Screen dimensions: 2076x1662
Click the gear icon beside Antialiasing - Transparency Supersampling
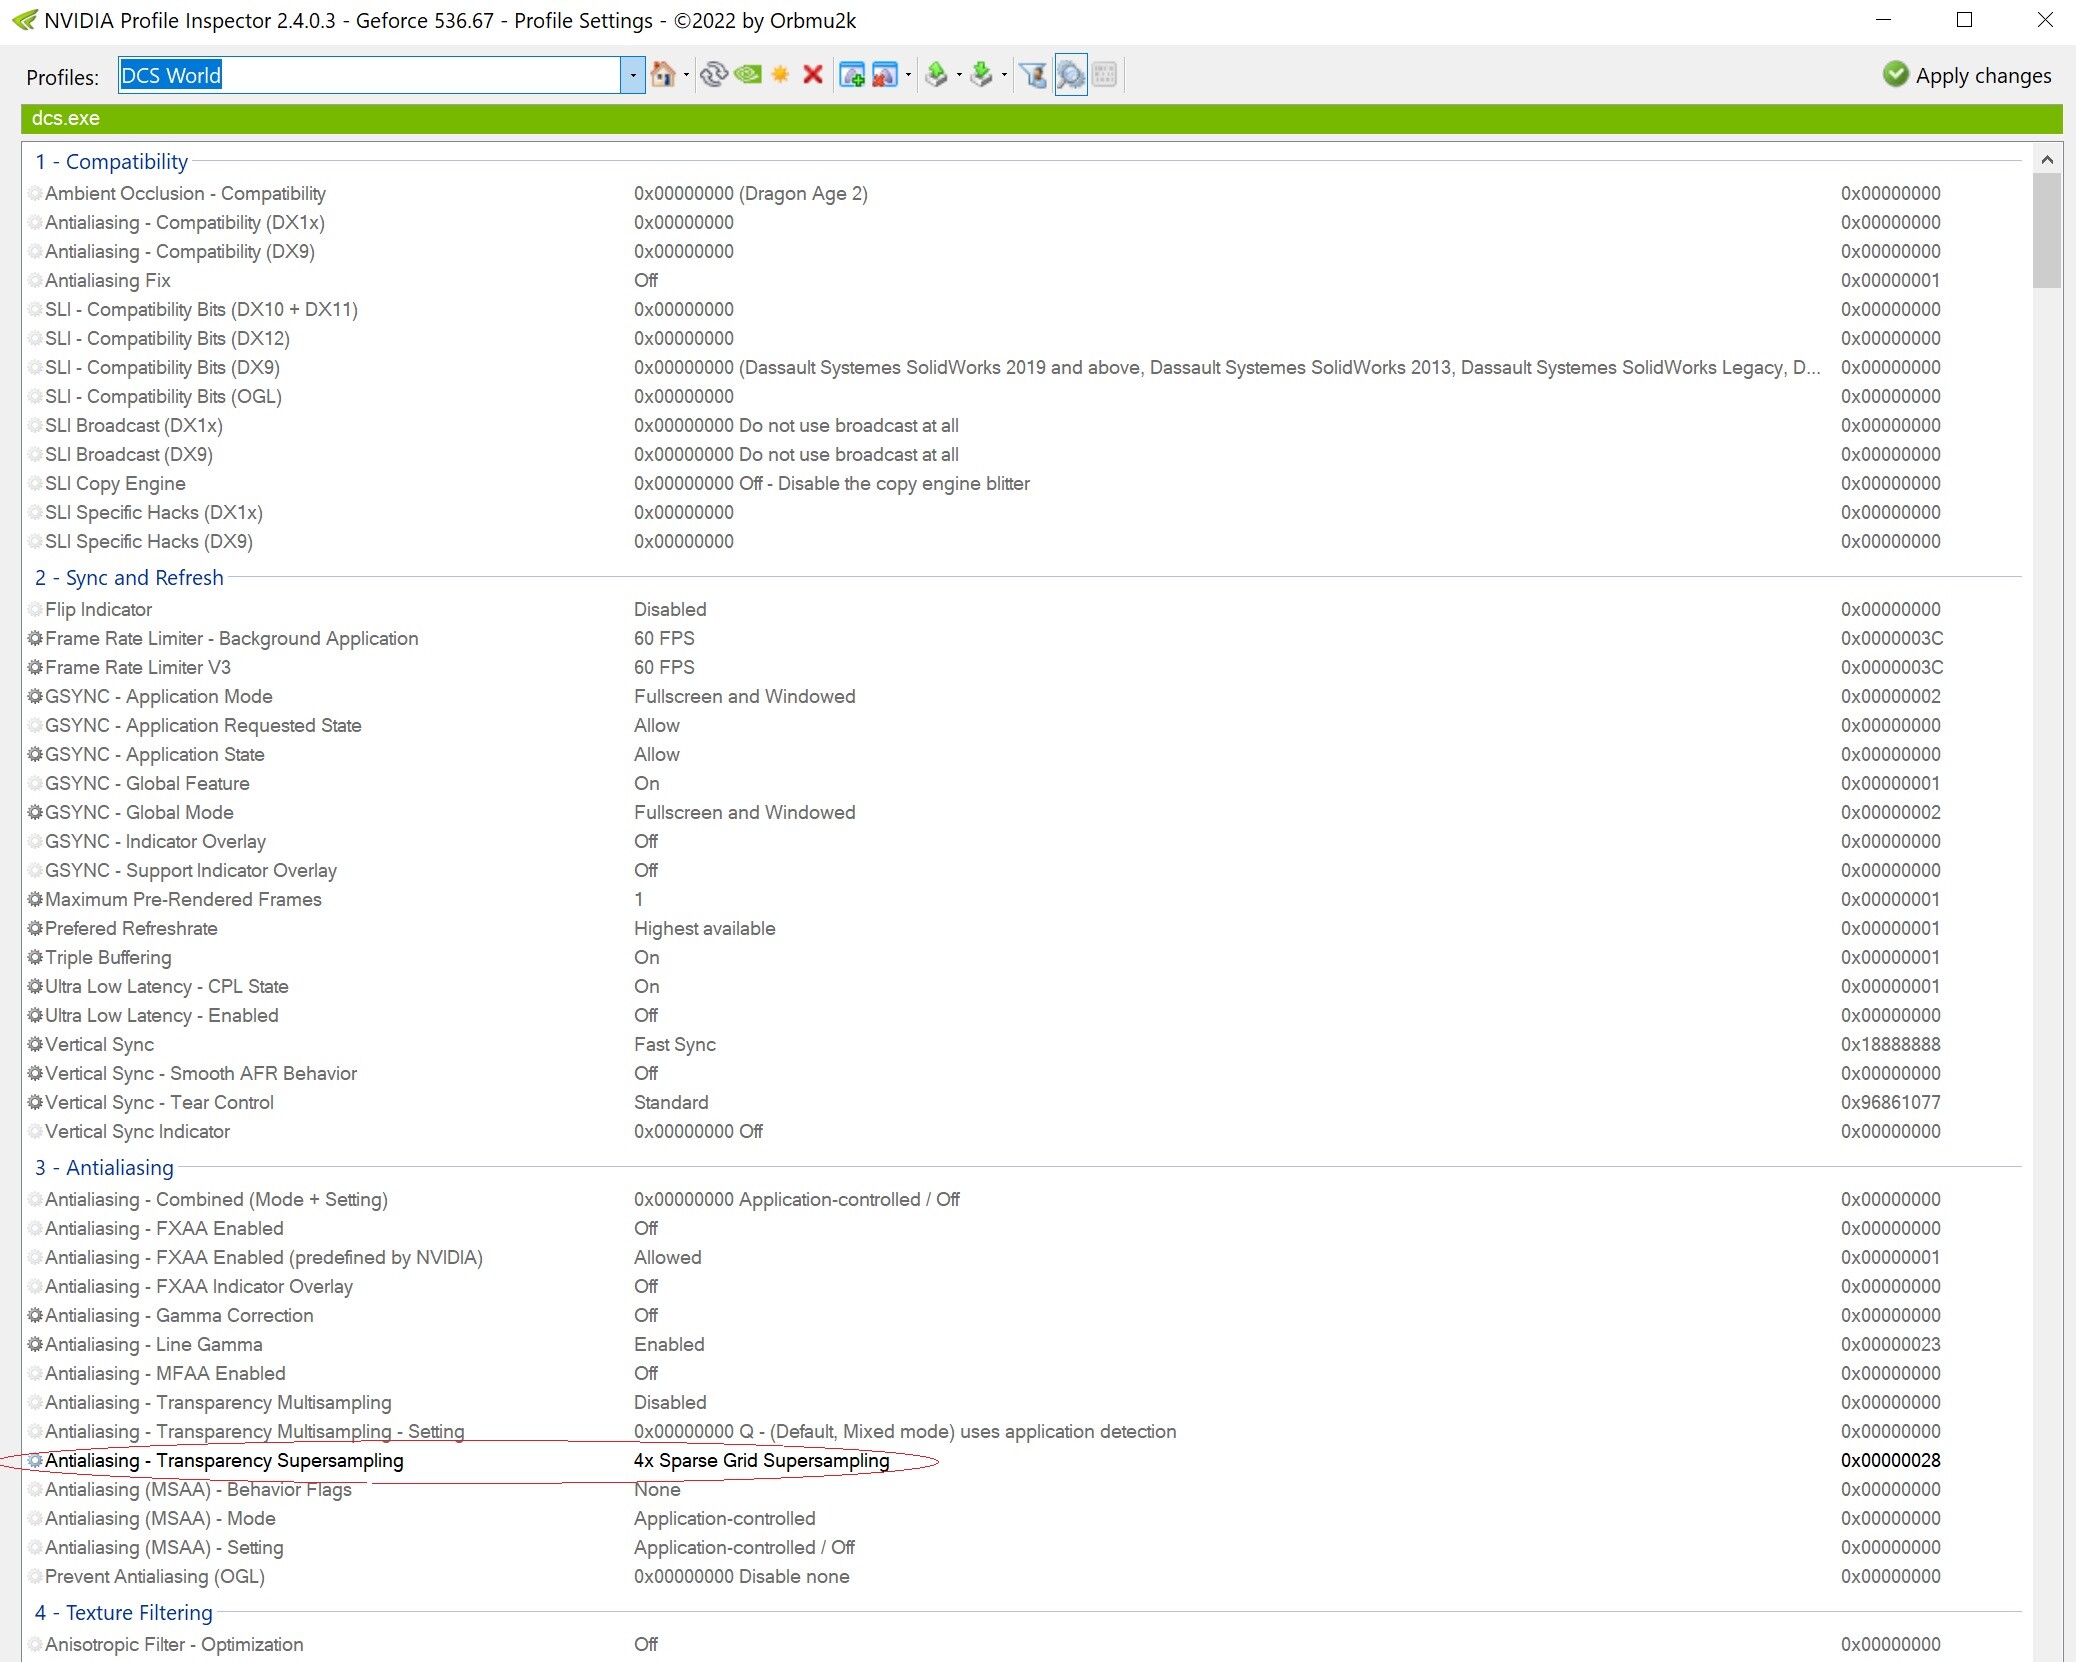point(35,1460)
